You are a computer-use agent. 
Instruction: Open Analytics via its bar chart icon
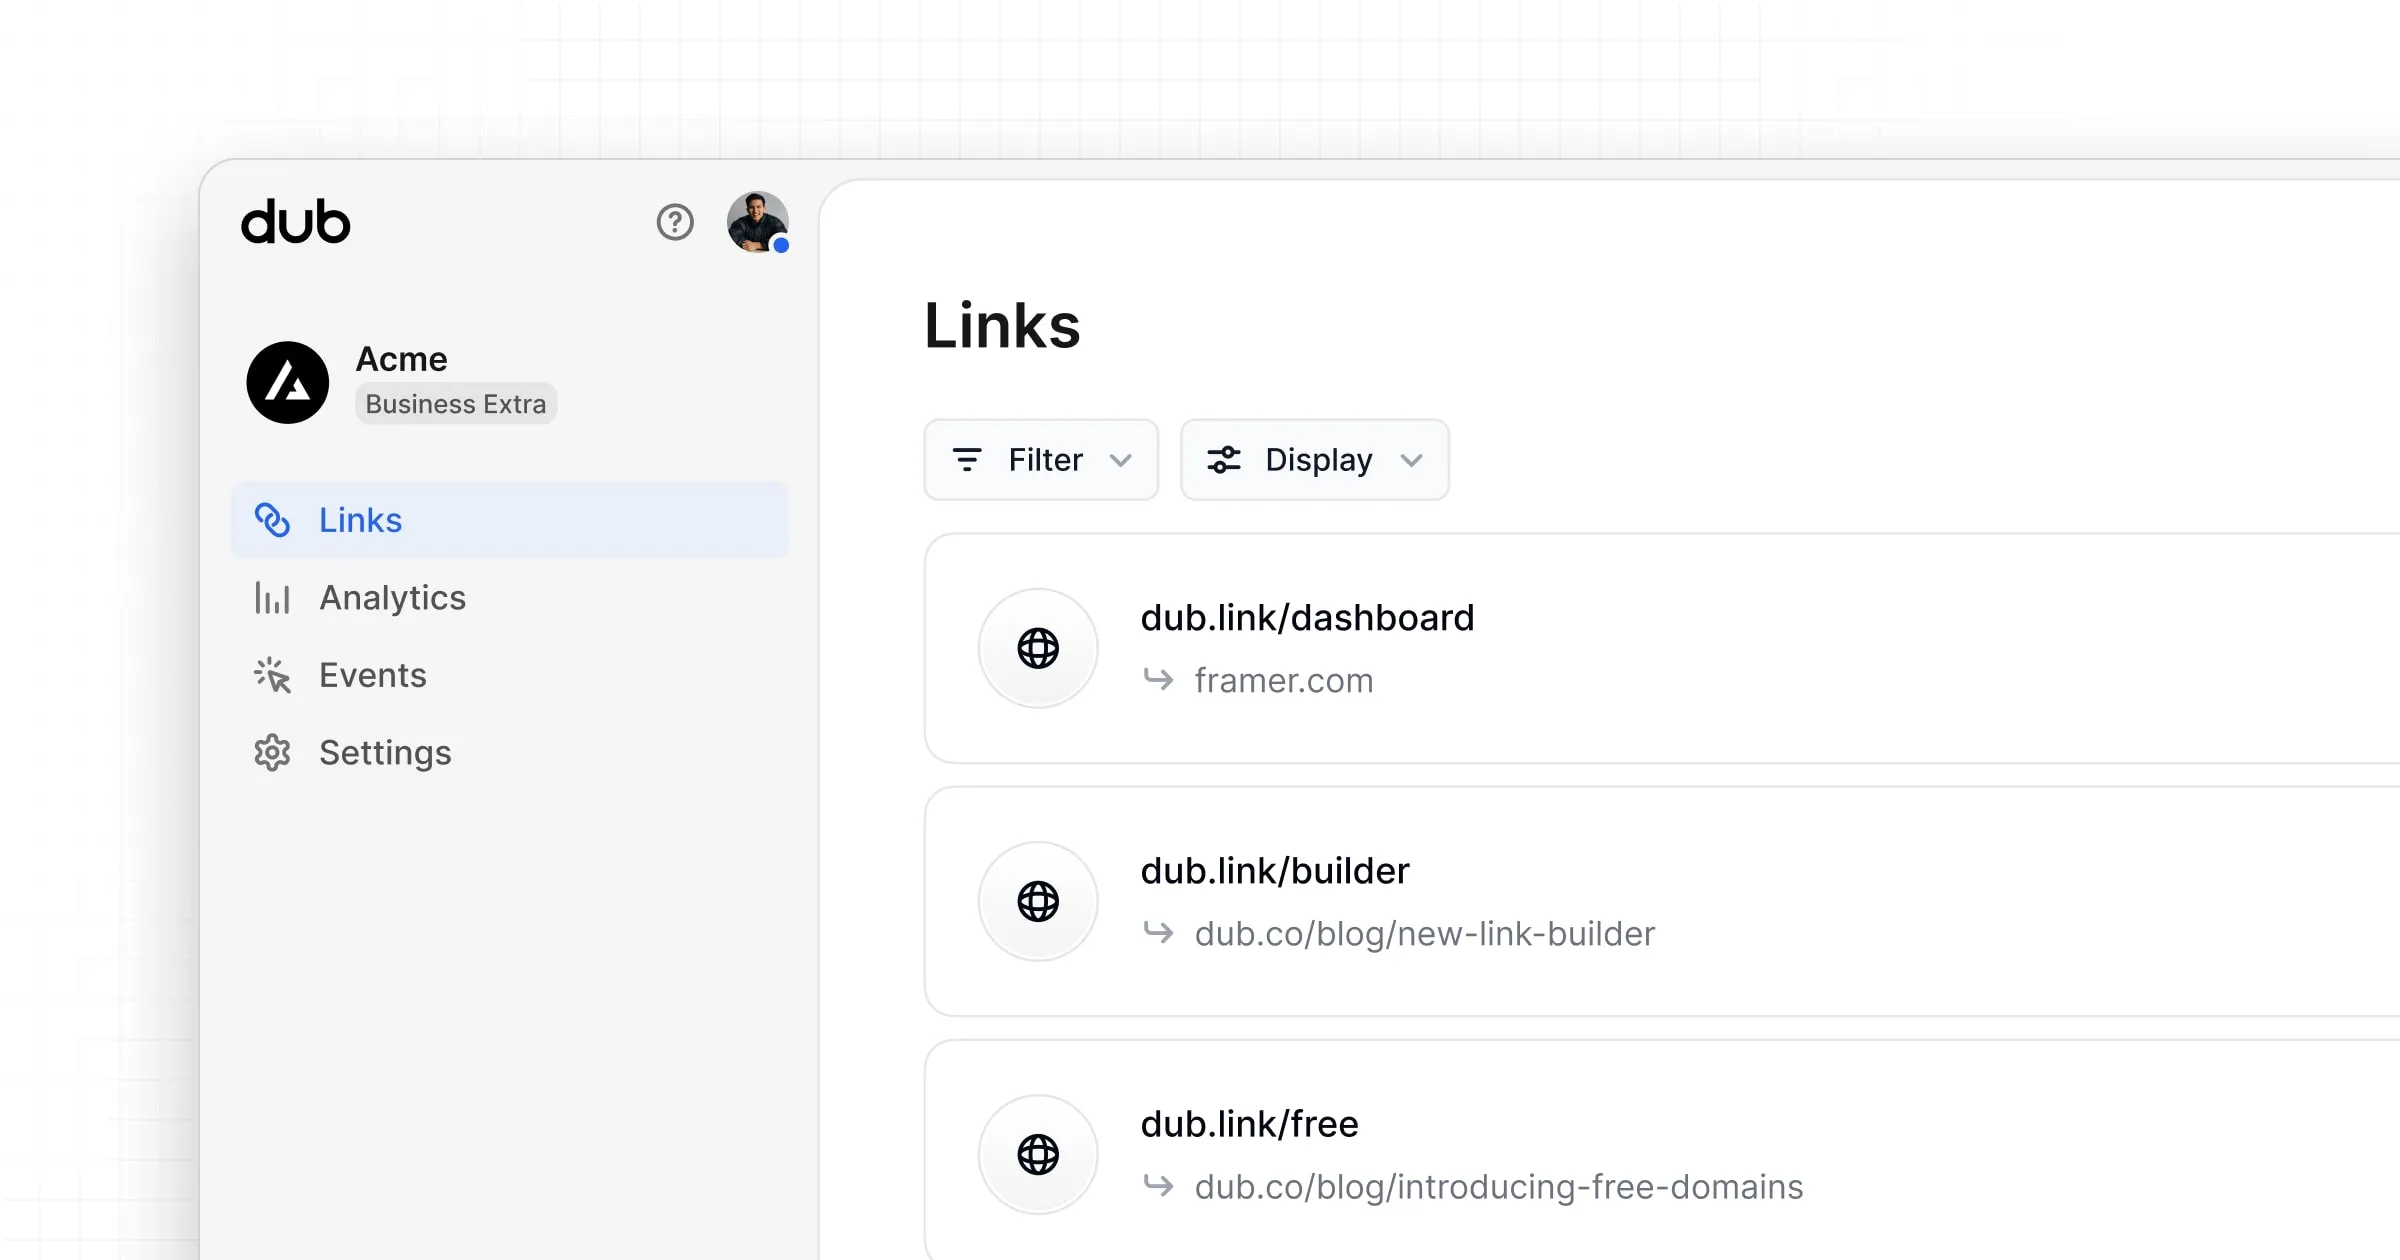pos(271,597)
